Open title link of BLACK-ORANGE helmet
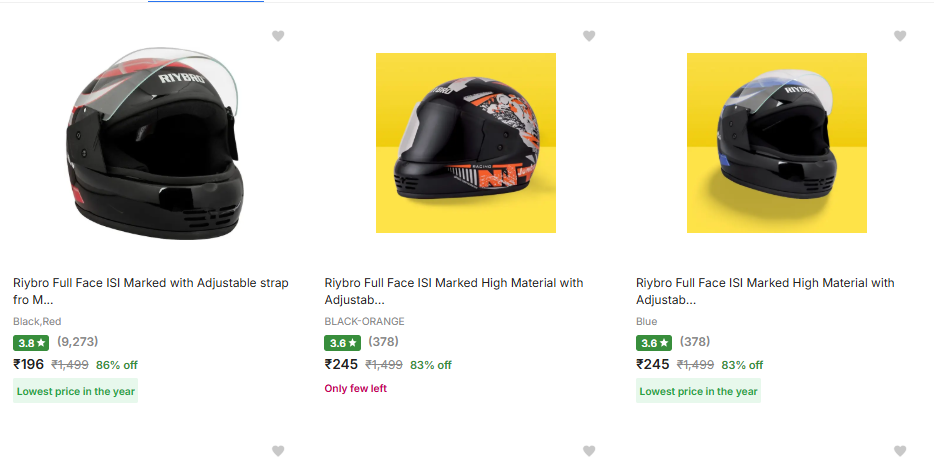 (x=454, y=291)
